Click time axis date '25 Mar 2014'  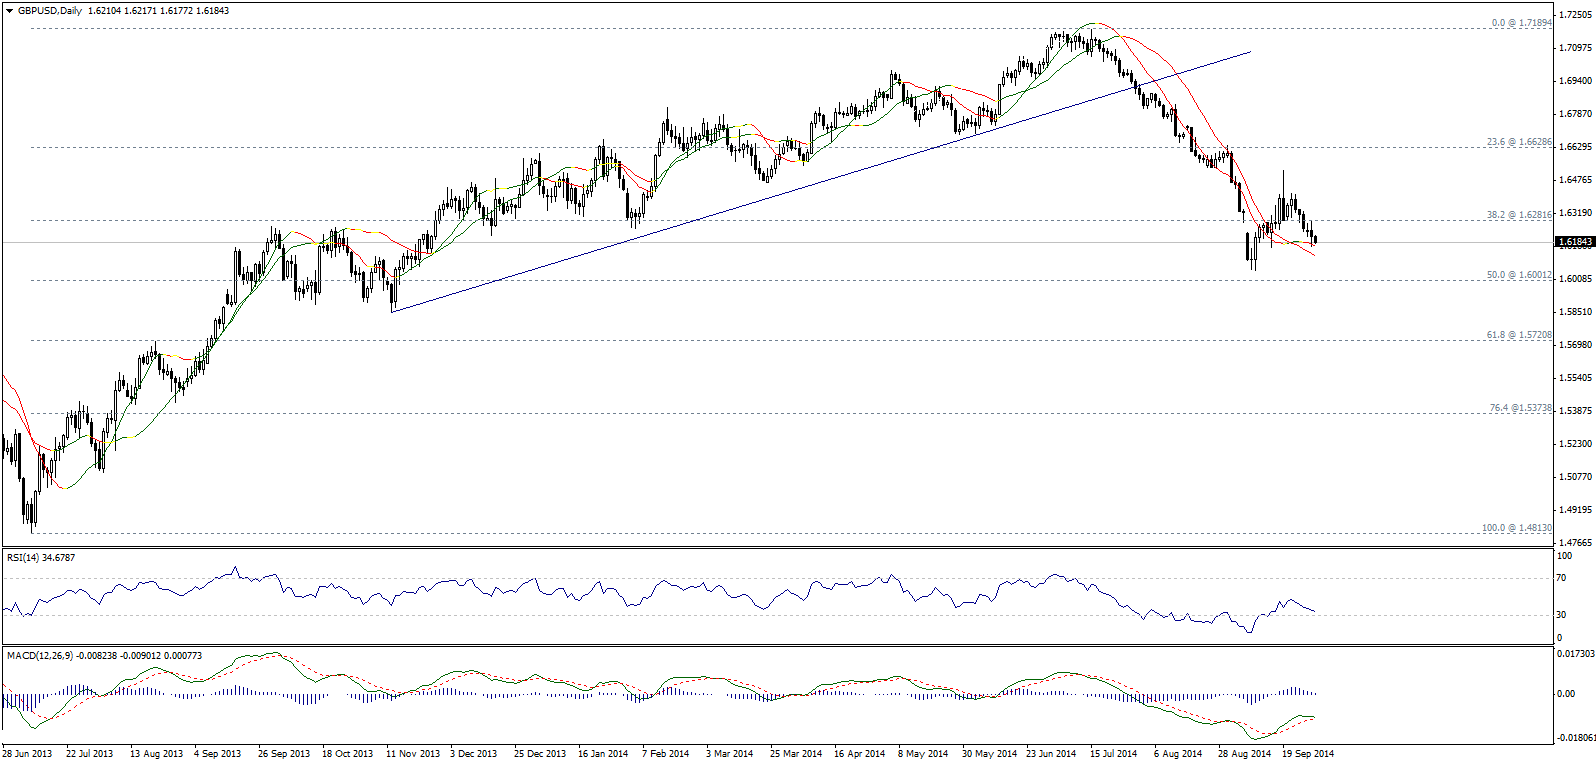pos(796,754)
